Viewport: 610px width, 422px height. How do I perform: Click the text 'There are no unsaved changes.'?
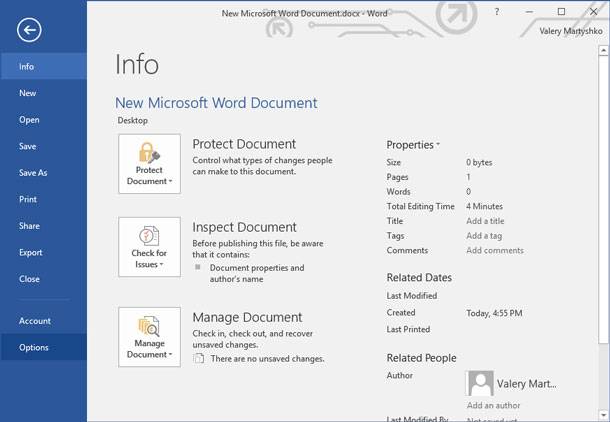click(x=267, y=359)
